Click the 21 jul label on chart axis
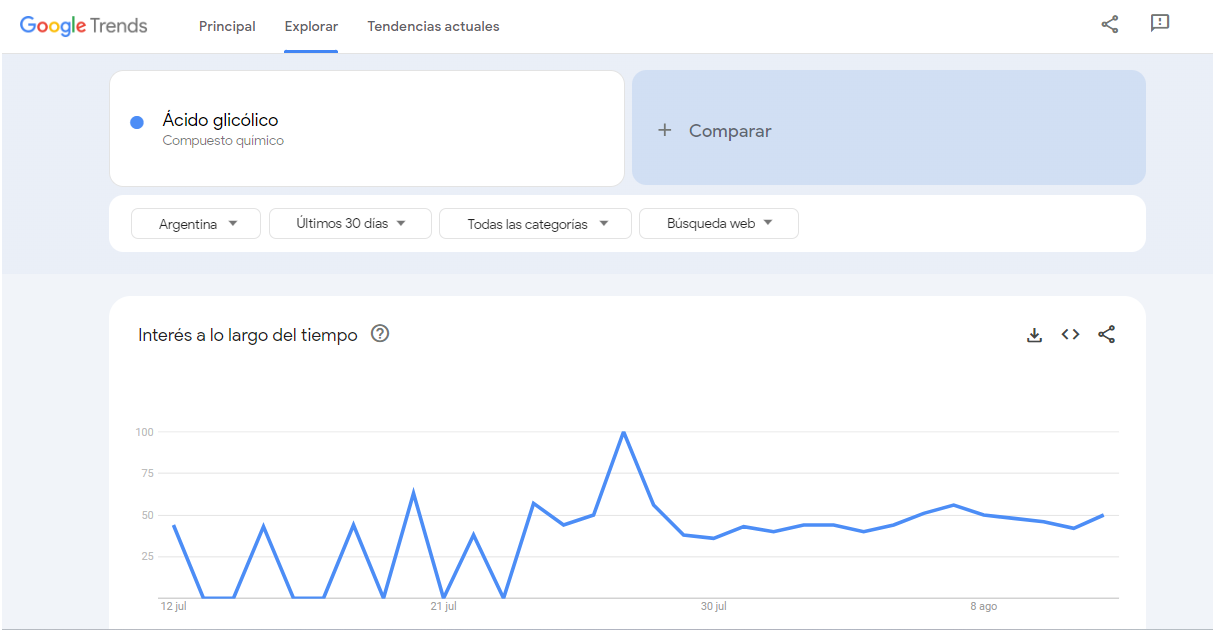Screen dimensions: 1215x632 click(x=443, y=606)
